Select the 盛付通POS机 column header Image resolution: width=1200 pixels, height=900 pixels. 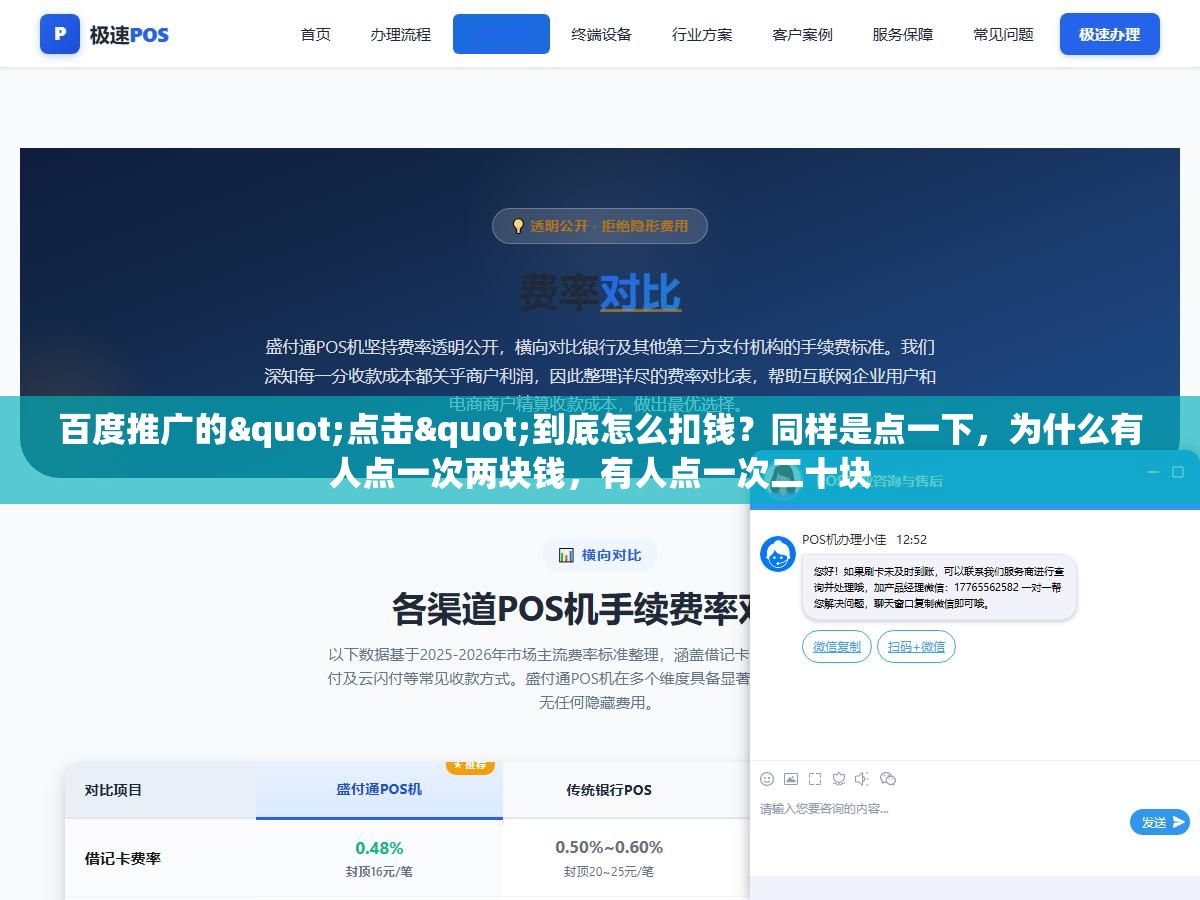379,789
